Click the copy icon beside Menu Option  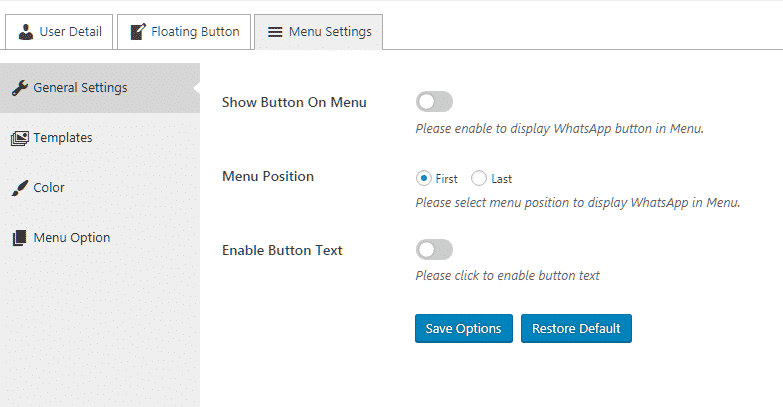coord(19,238)
